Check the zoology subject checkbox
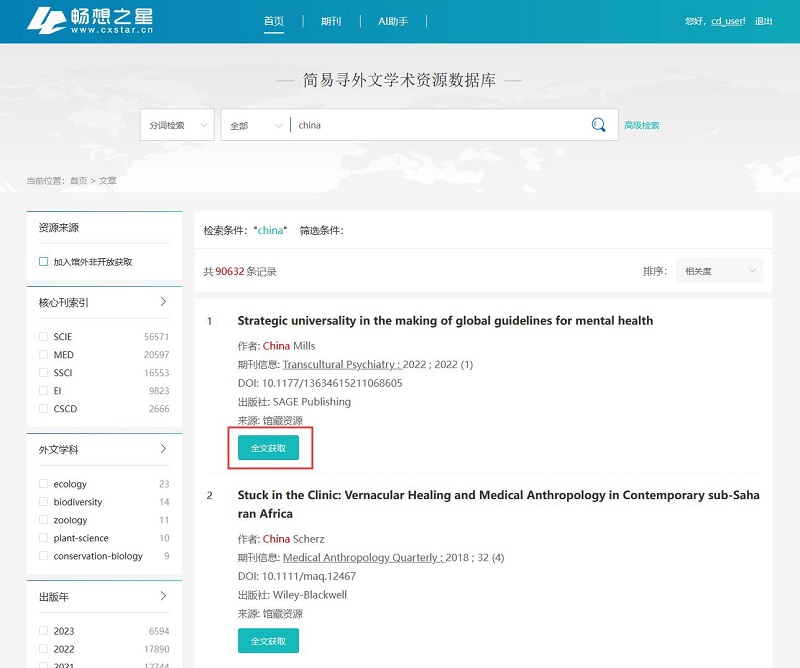The width and height of the screenshot is (800, 668). (43, 519)
